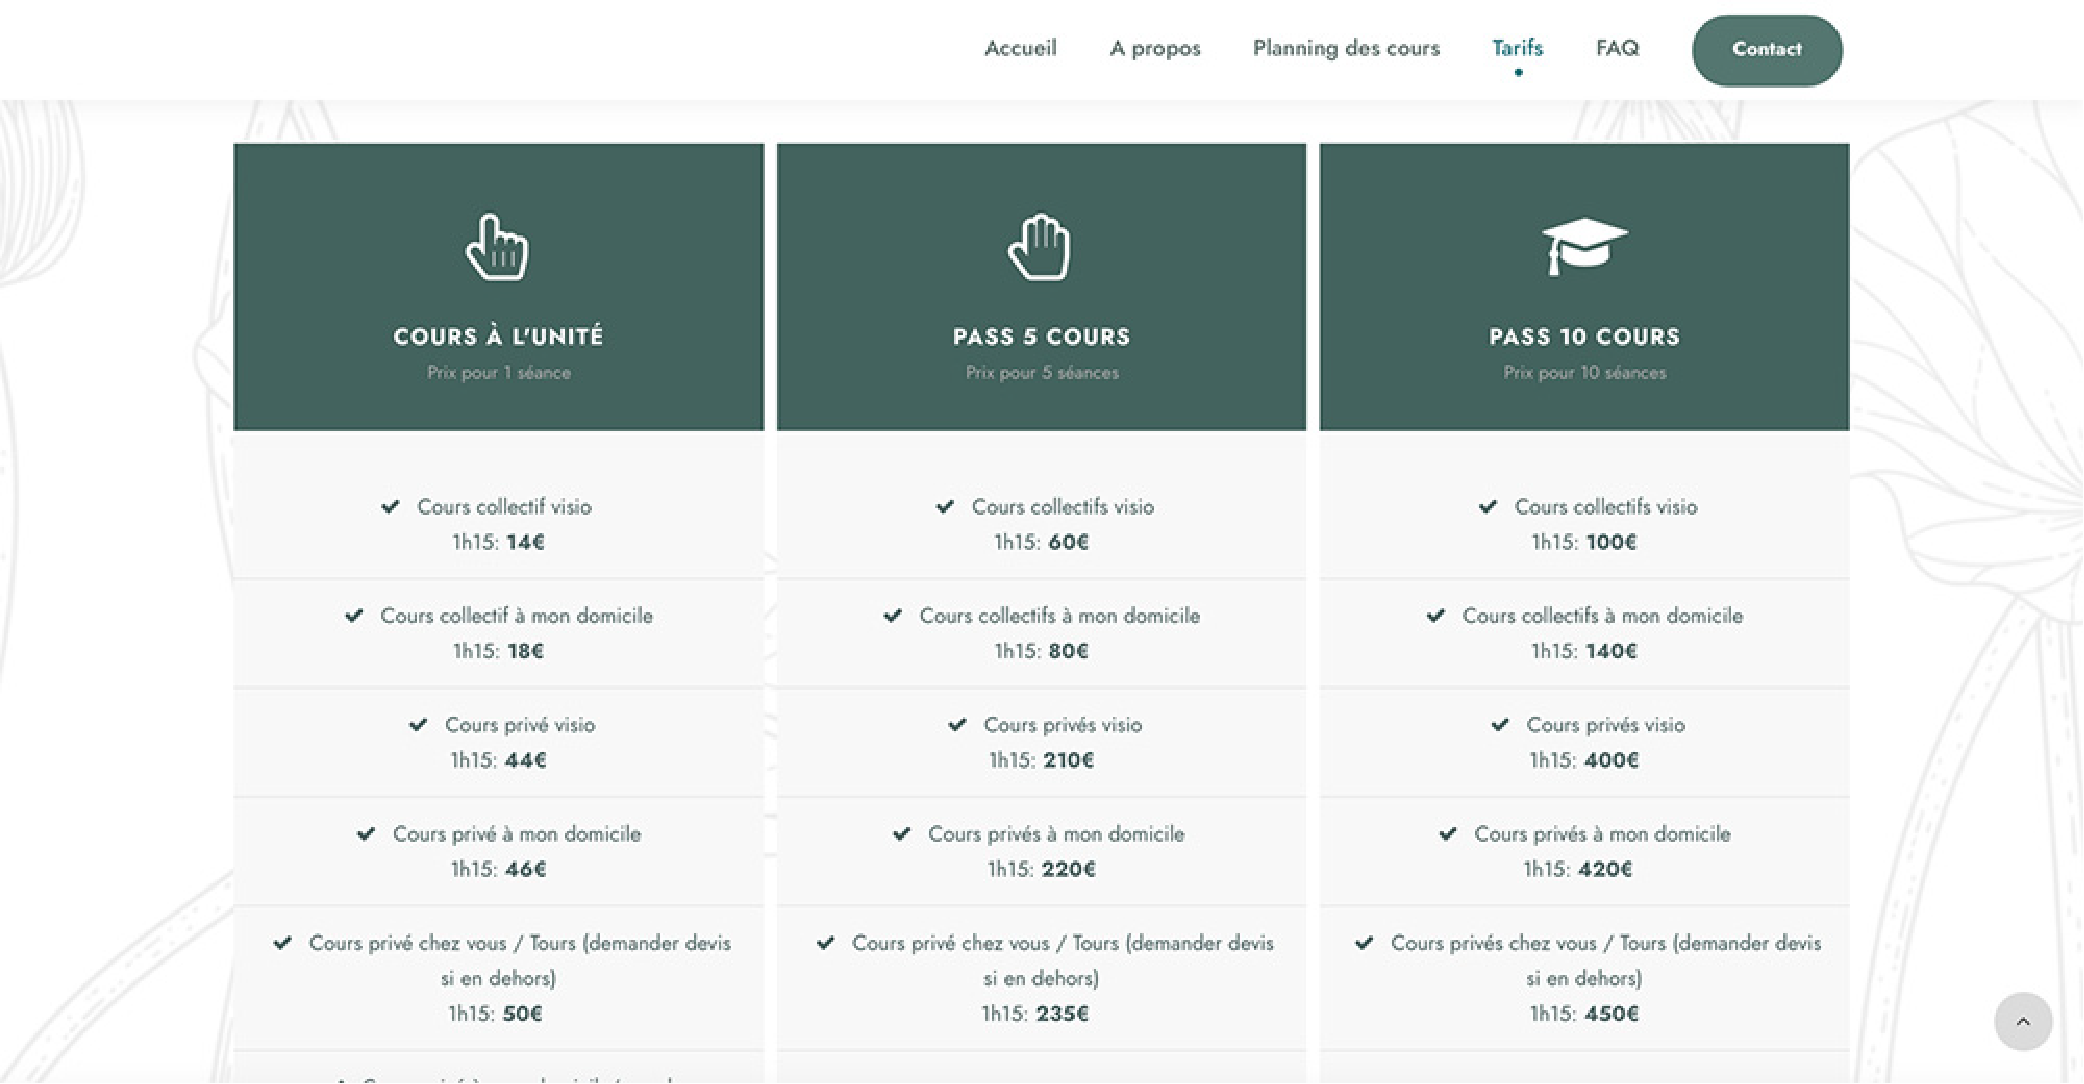This screenshot has width=2084, height=1084.
Task: Click checkmark beside Cours privés visio 210€
Action: 957,725
